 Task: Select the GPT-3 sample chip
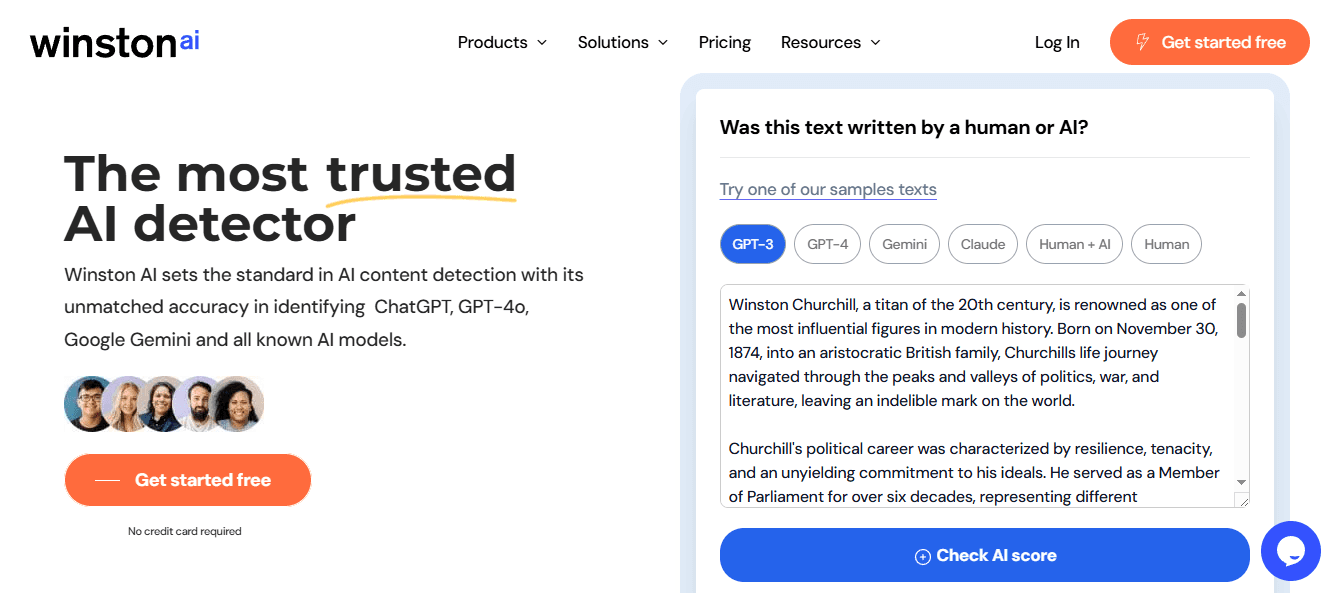[753, 244]
